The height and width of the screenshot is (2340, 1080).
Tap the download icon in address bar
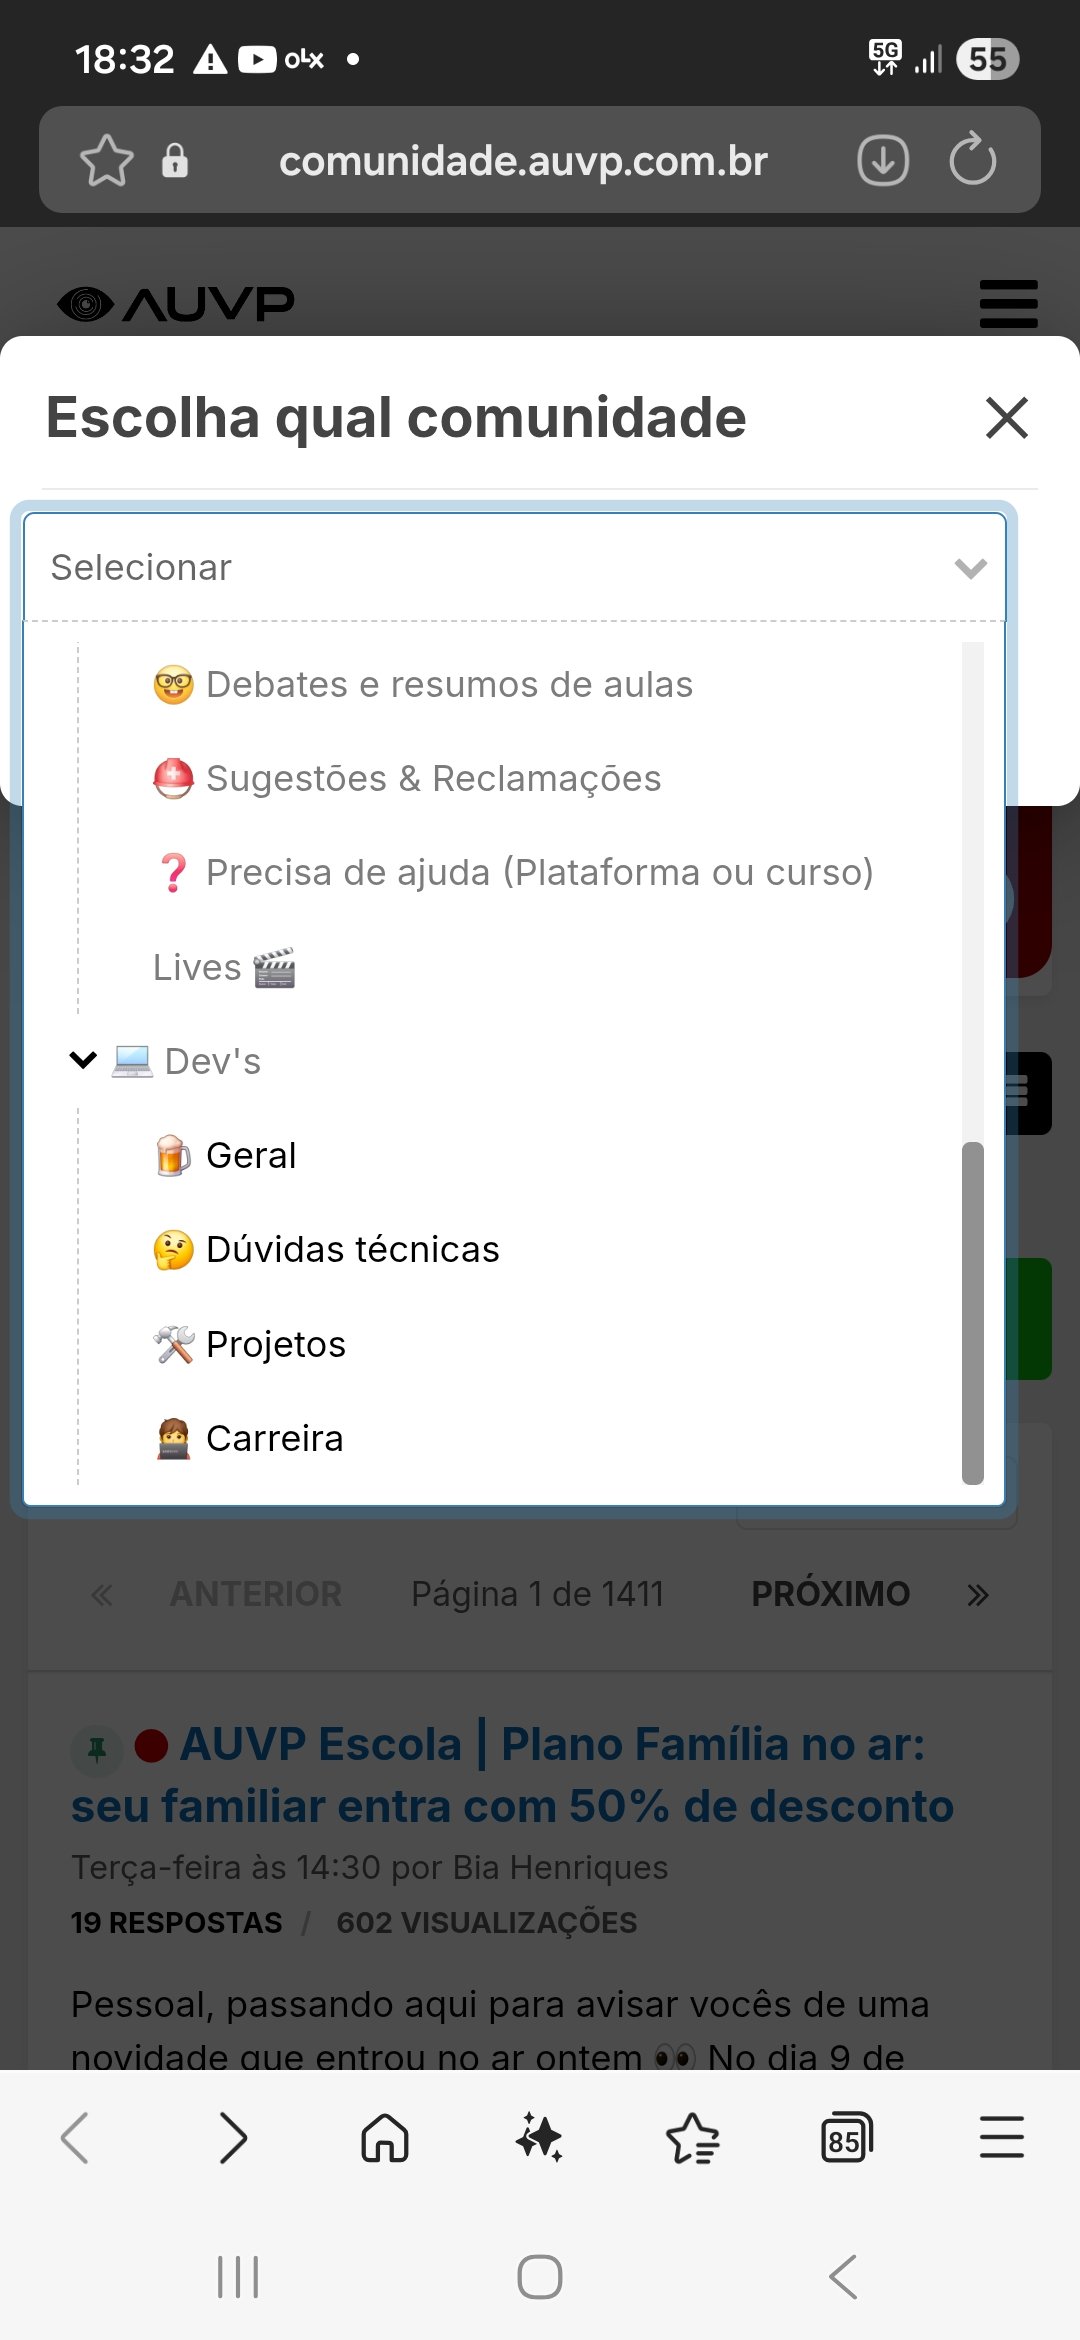[883, 160]
